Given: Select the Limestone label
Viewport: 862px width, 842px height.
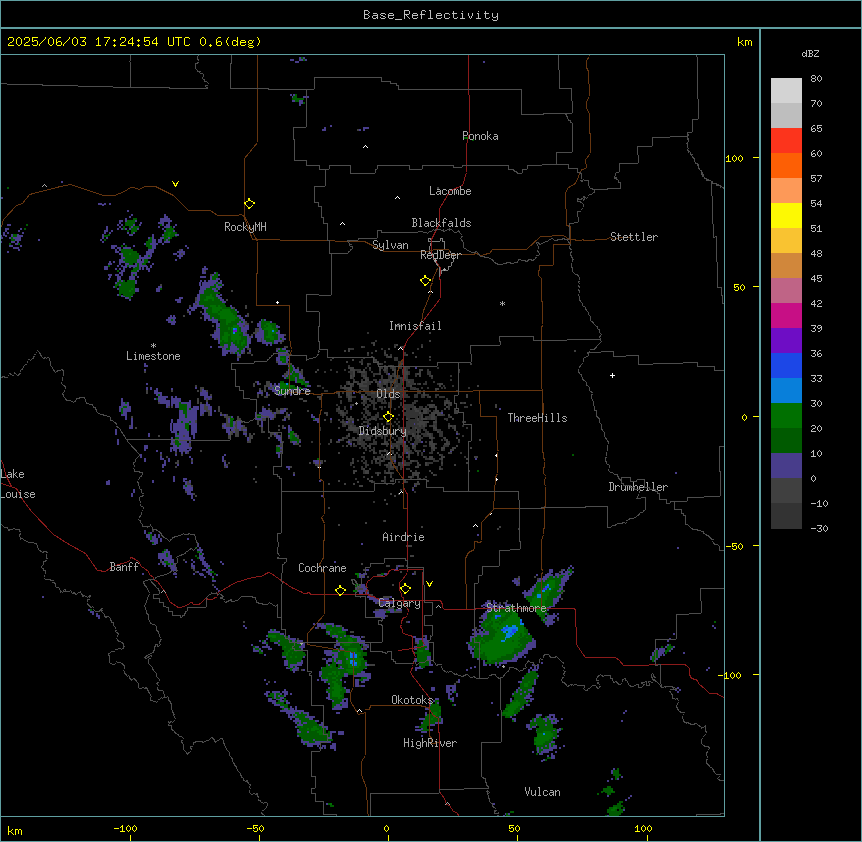Looking at the screenshot, I should [x=153, y=356].
